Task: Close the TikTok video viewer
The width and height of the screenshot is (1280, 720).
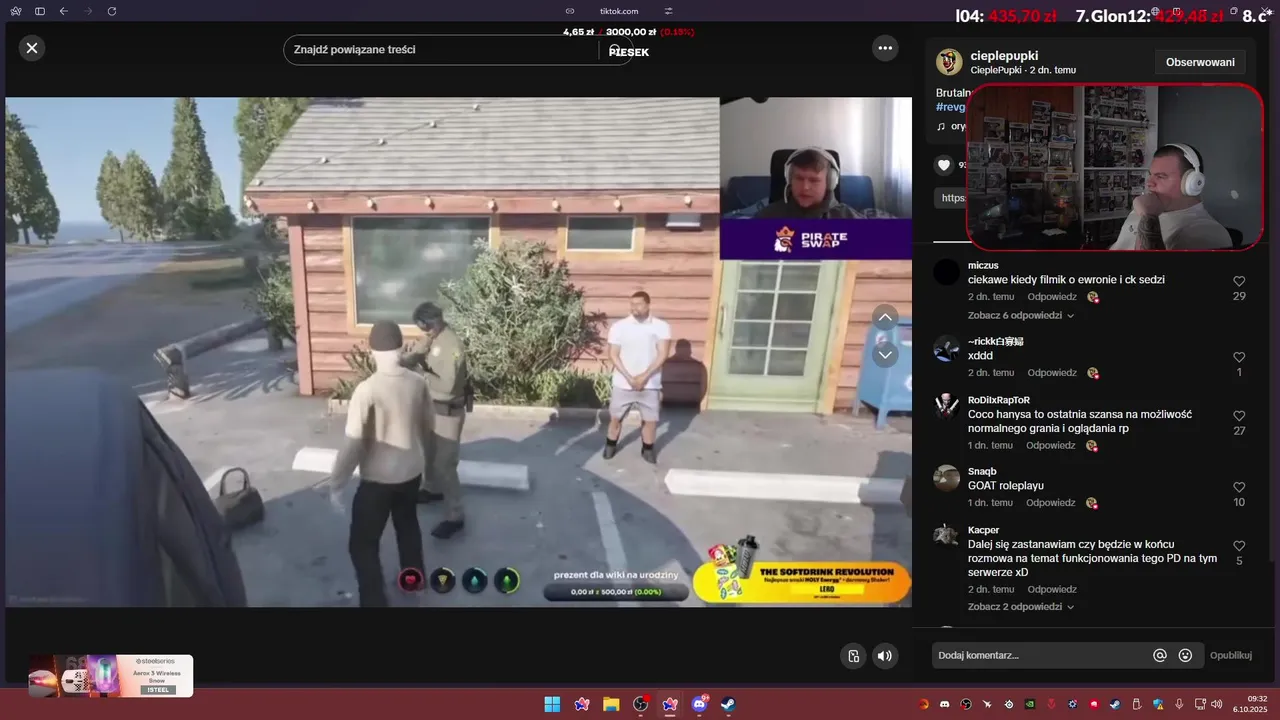Action: [x=32, y=47]
